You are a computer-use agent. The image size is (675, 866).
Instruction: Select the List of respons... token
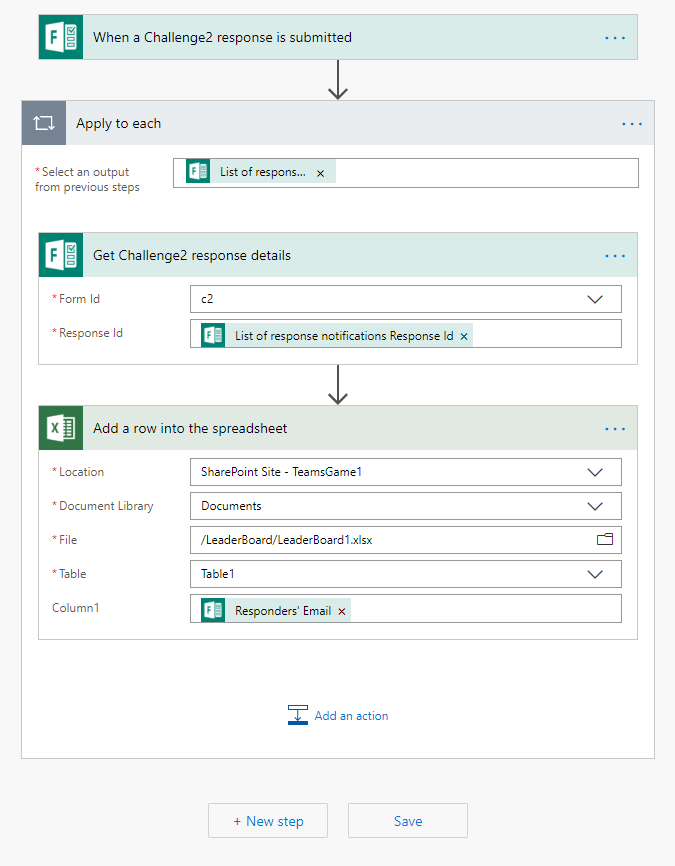[x=262, y=172]
